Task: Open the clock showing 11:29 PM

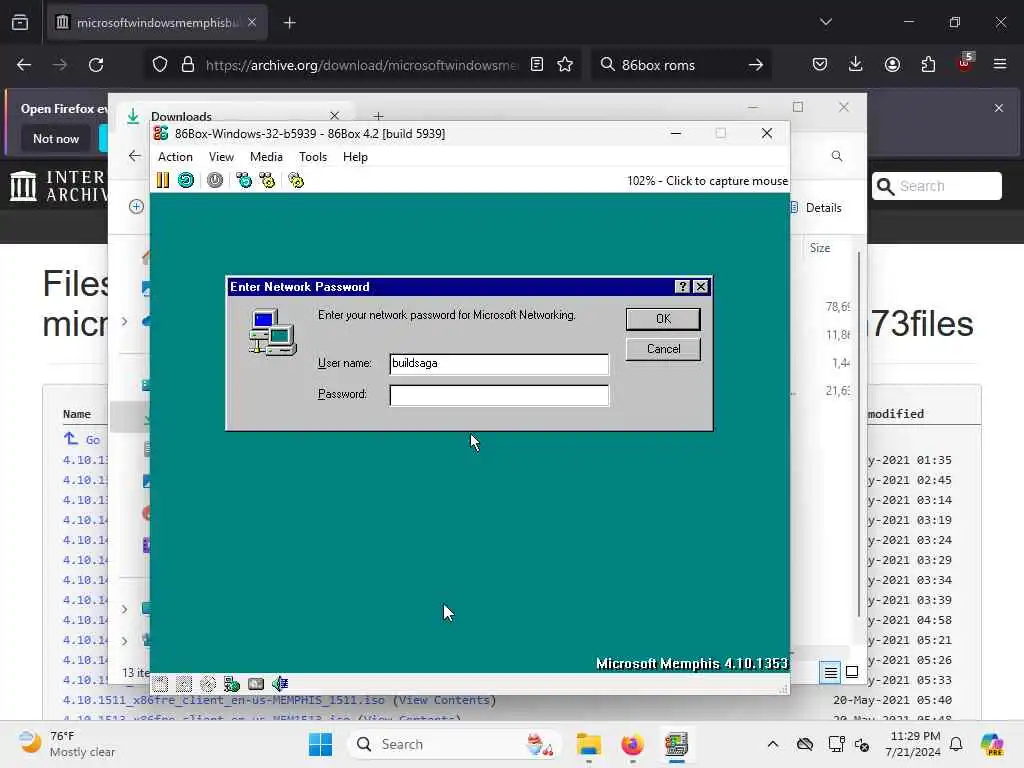Action: click(x=913, y=744)
